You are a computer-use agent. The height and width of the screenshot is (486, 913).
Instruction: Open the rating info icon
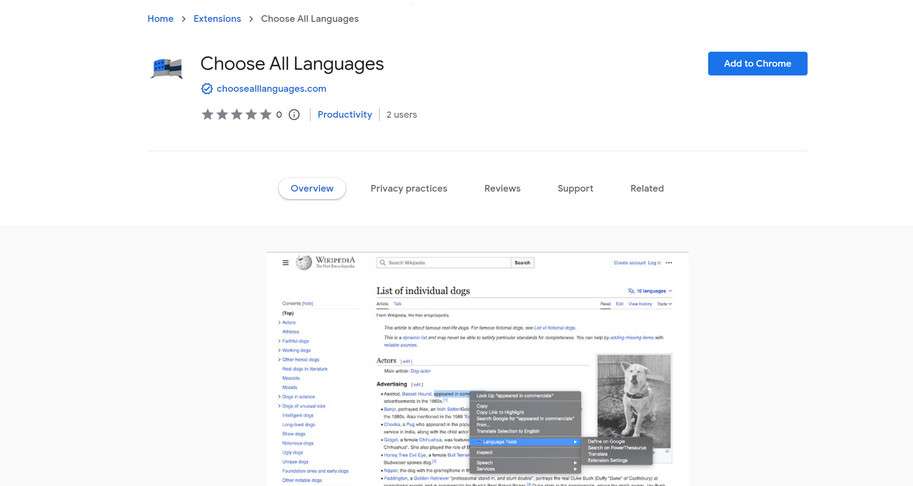tap(294, 115)
